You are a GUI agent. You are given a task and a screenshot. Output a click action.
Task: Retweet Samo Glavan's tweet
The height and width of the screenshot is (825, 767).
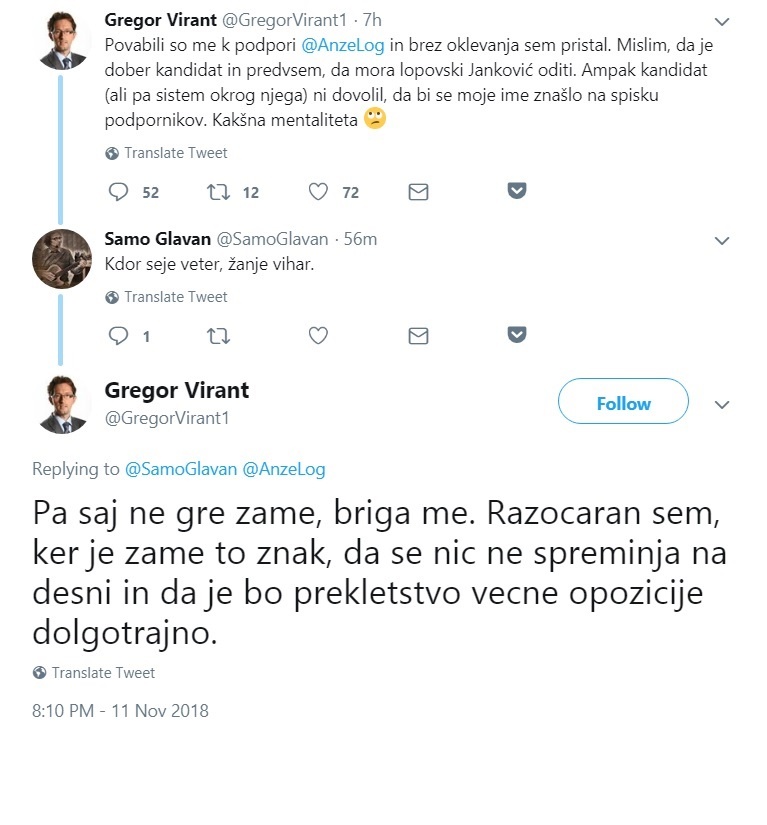[x=218, y=336]
